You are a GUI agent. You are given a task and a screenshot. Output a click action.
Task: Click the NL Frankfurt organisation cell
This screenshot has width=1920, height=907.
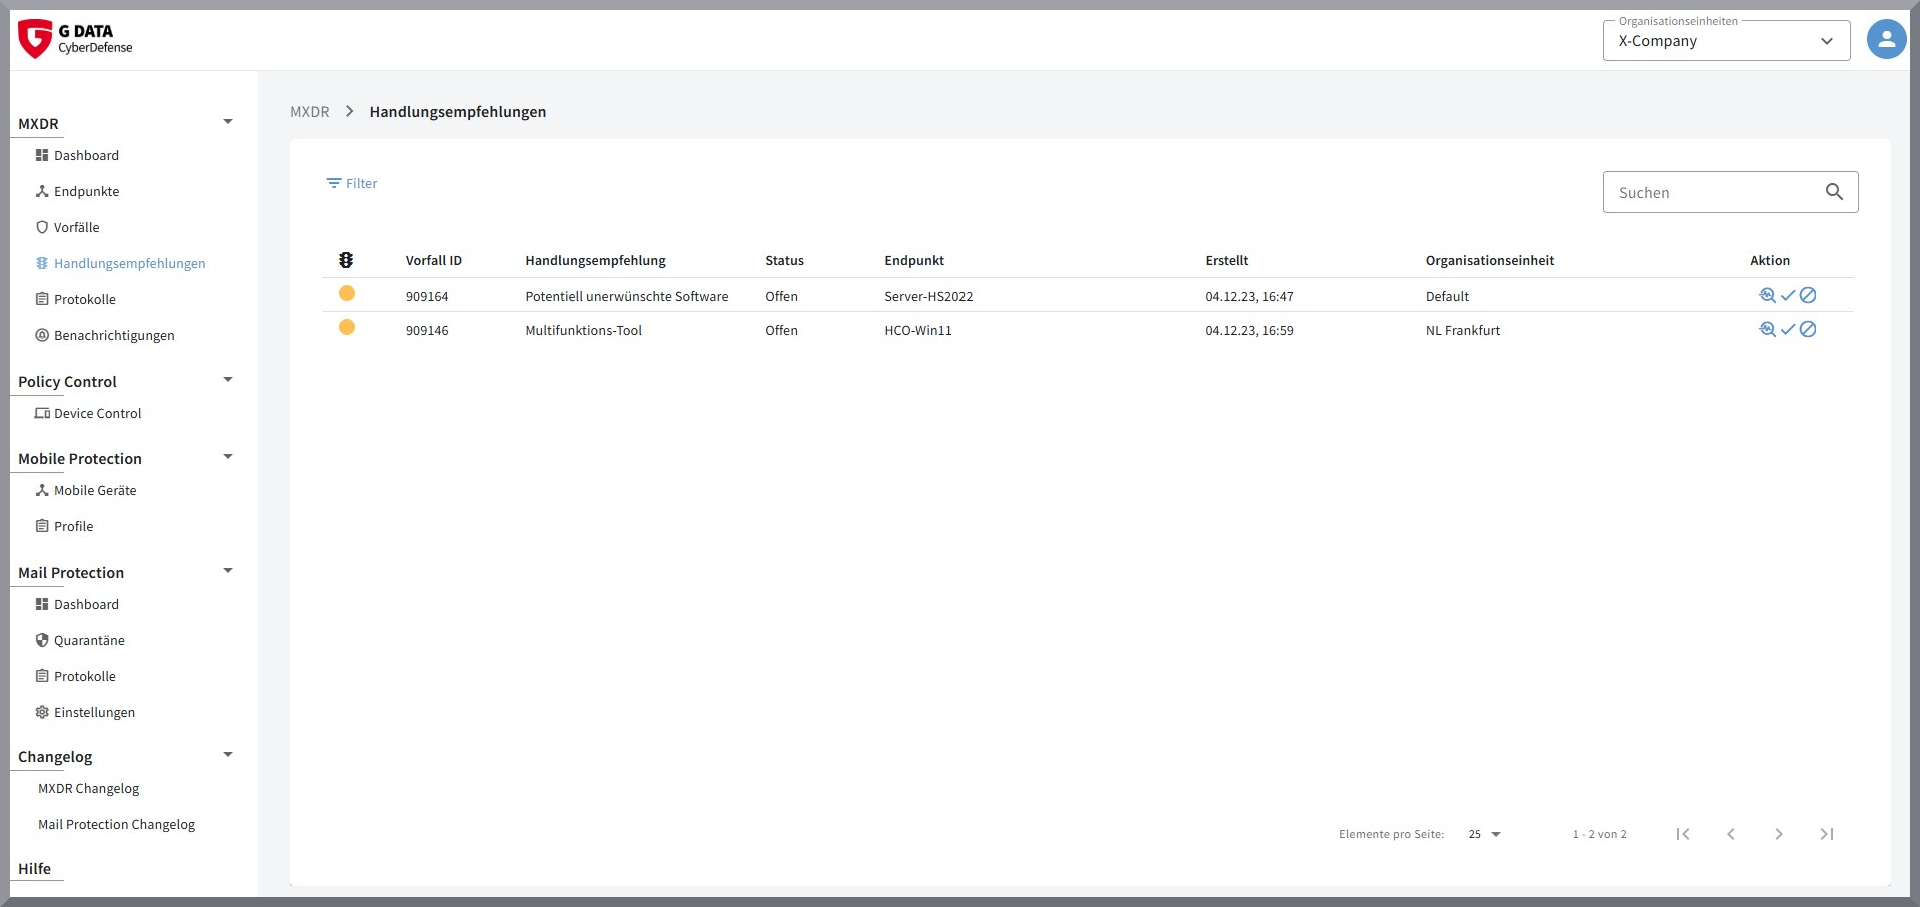1463,330
